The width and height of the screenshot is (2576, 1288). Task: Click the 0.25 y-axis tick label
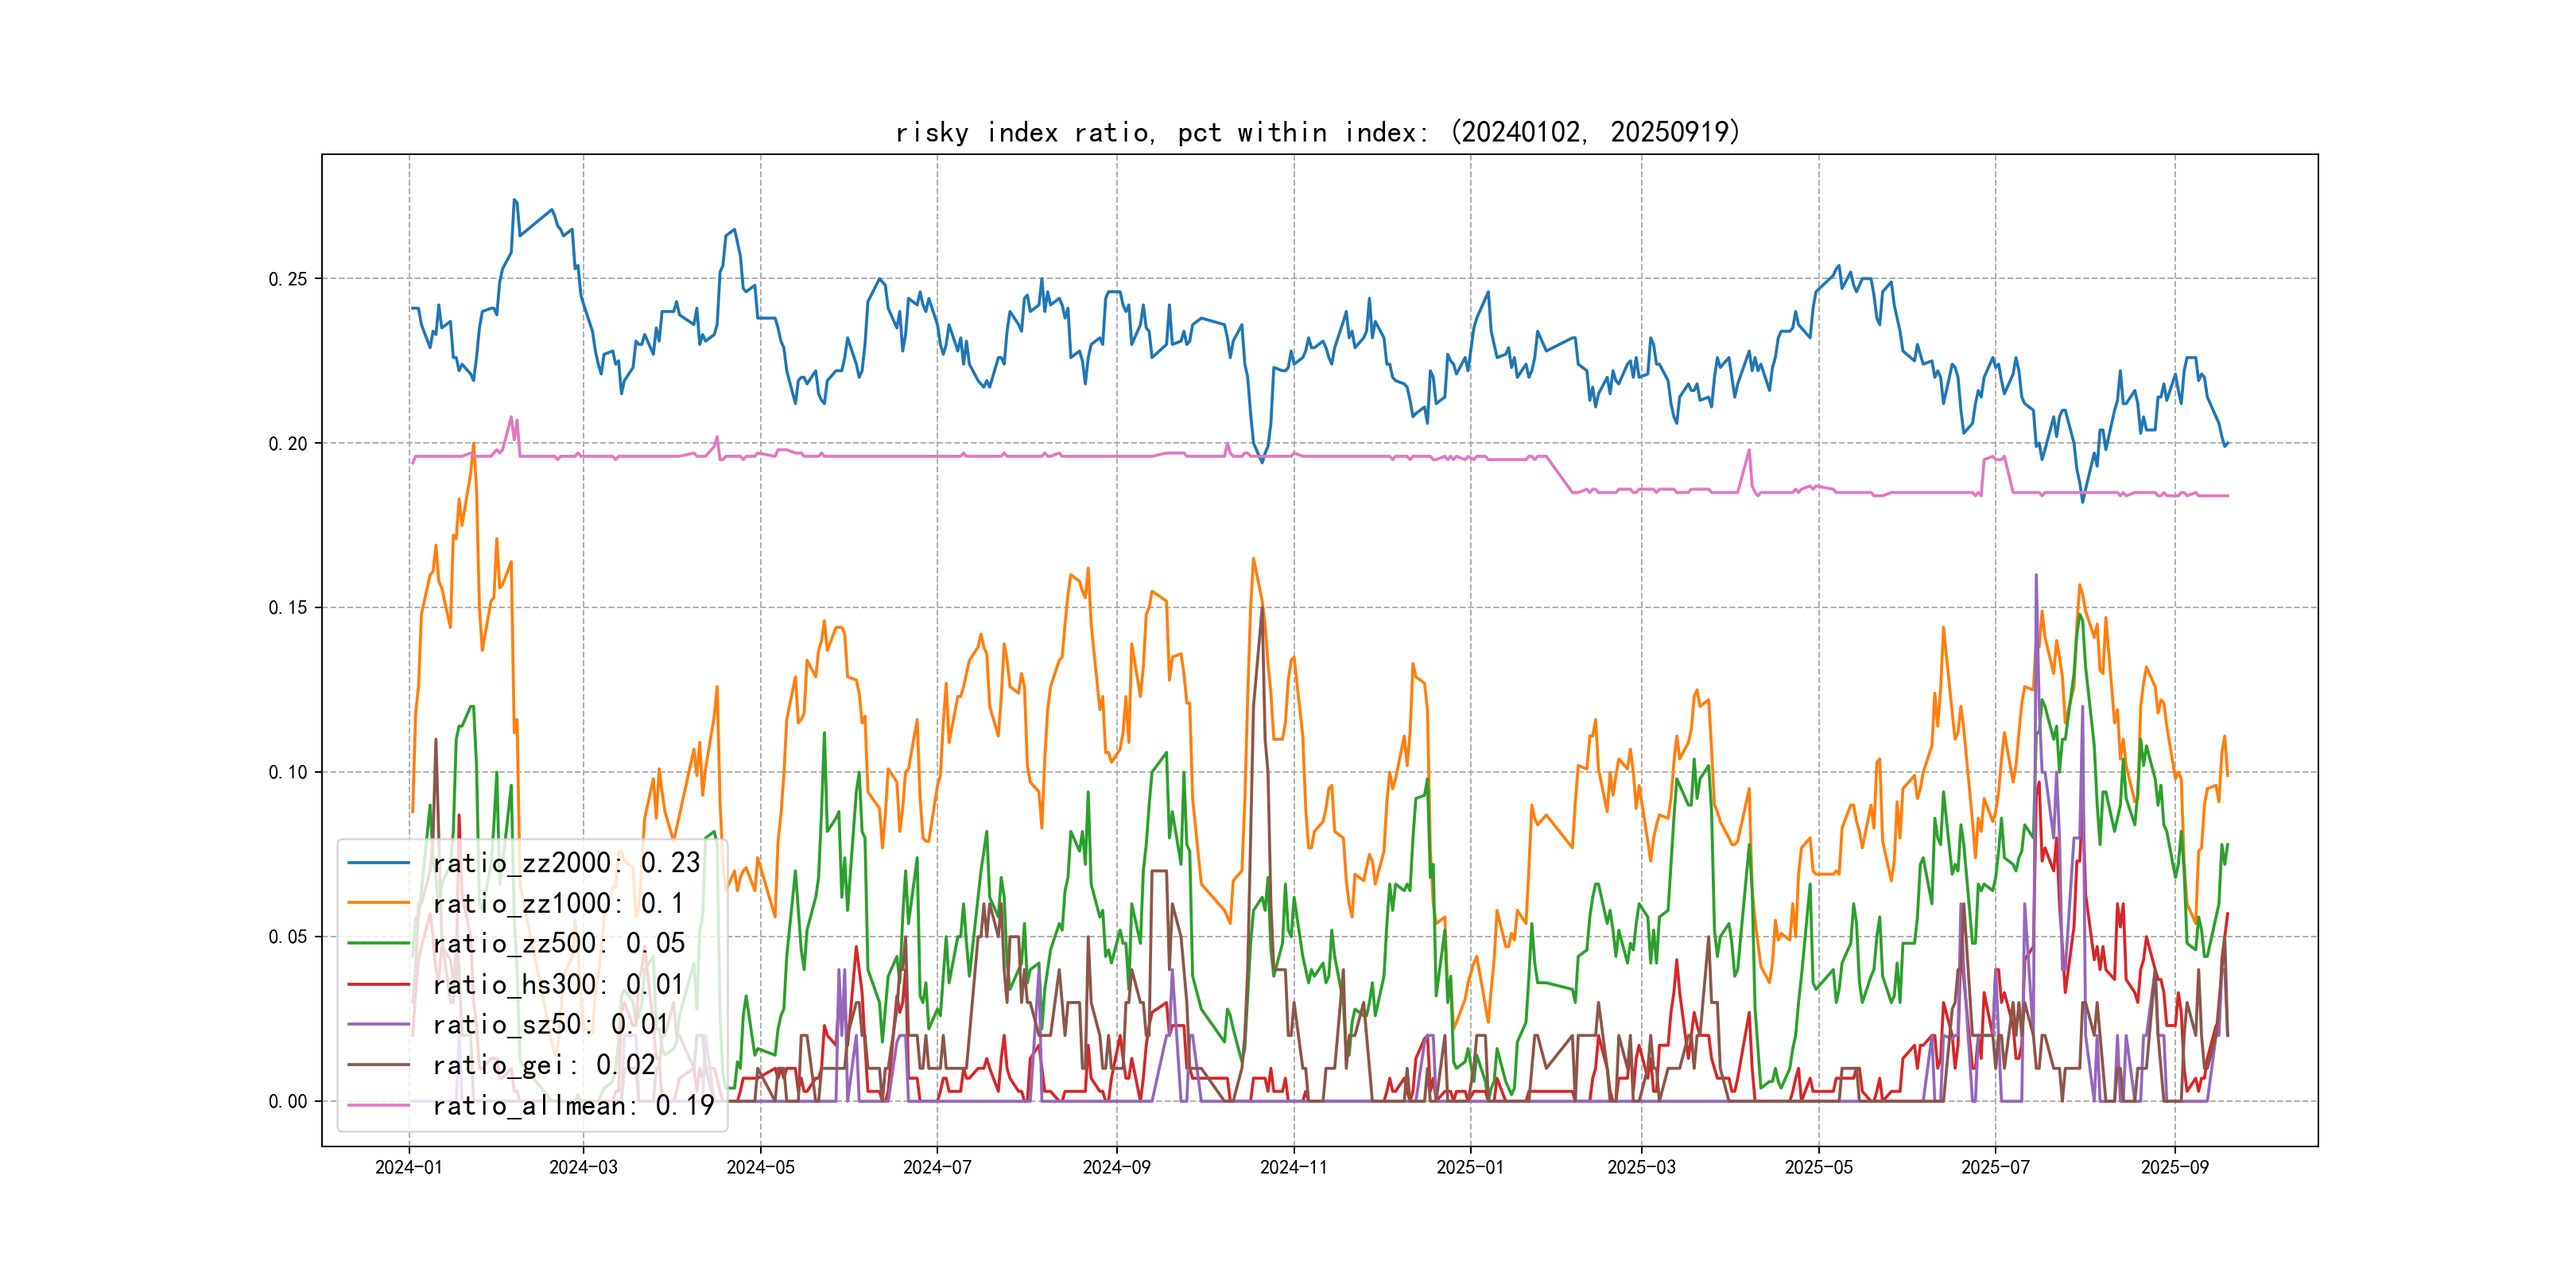pyautogui.click(x=288, y=279)
